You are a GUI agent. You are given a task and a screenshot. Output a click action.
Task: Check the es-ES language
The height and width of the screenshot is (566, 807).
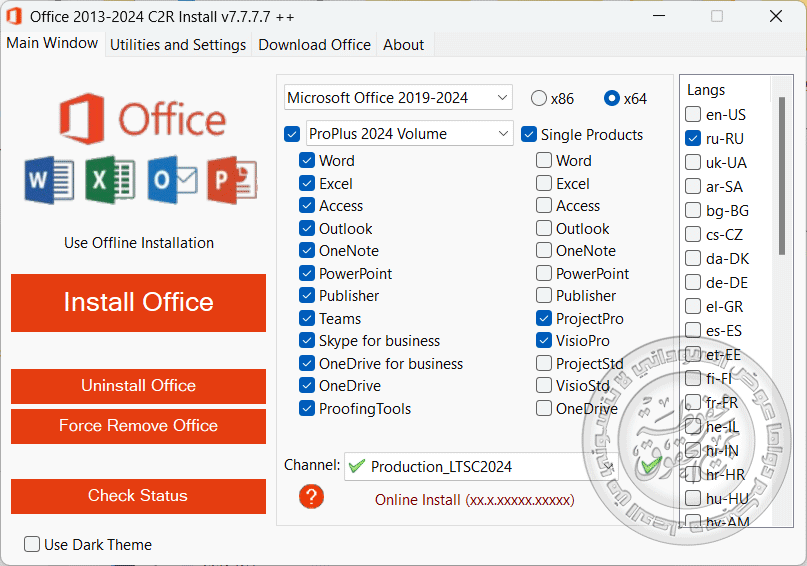[x=693, y=330]
